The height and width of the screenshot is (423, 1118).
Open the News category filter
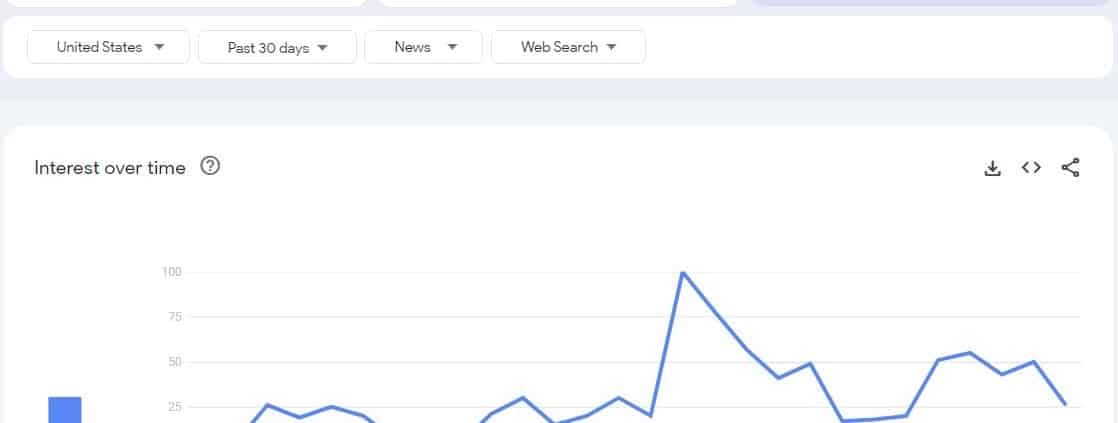tap(424, 47)
